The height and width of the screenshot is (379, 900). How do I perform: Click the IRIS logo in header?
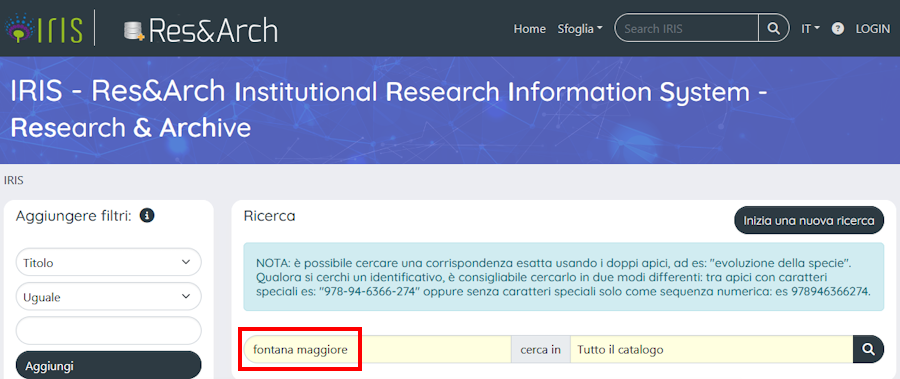(x=44, y=29)
